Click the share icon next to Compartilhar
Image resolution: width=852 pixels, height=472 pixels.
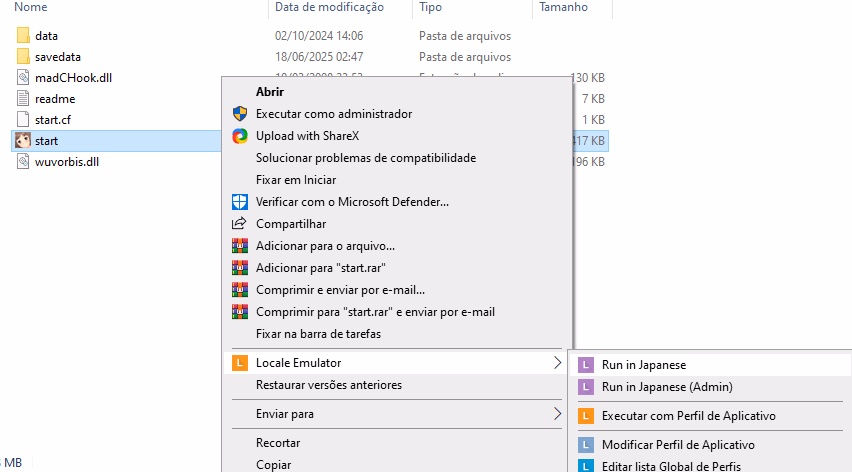coord(239,224)
